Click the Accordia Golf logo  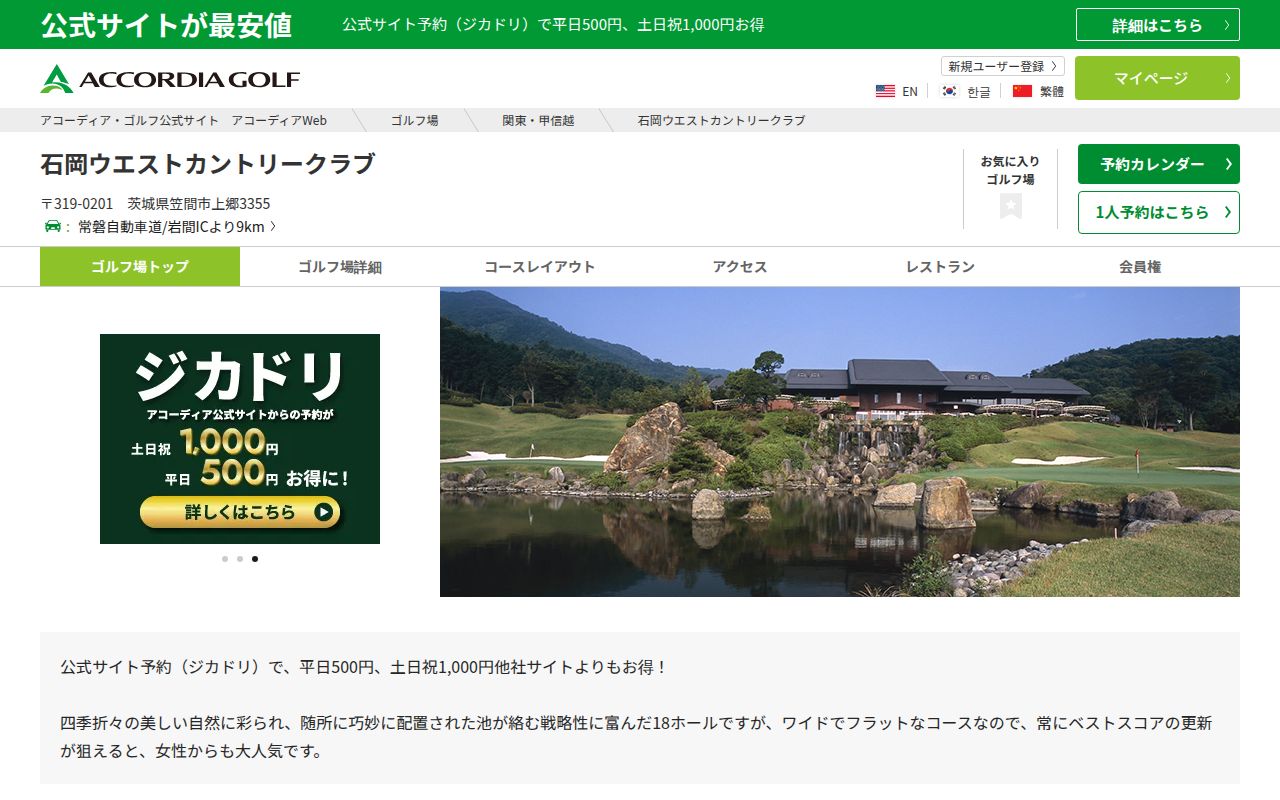click(170, 79)
